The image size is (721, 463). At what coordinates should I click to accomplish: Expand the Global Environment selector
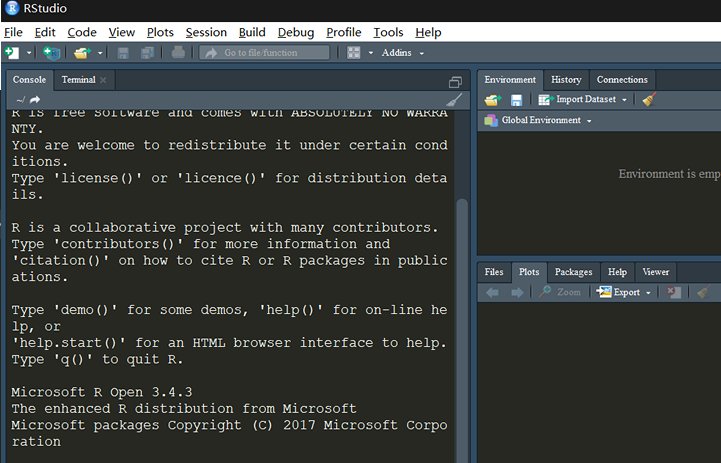click(x=538, y=121)
